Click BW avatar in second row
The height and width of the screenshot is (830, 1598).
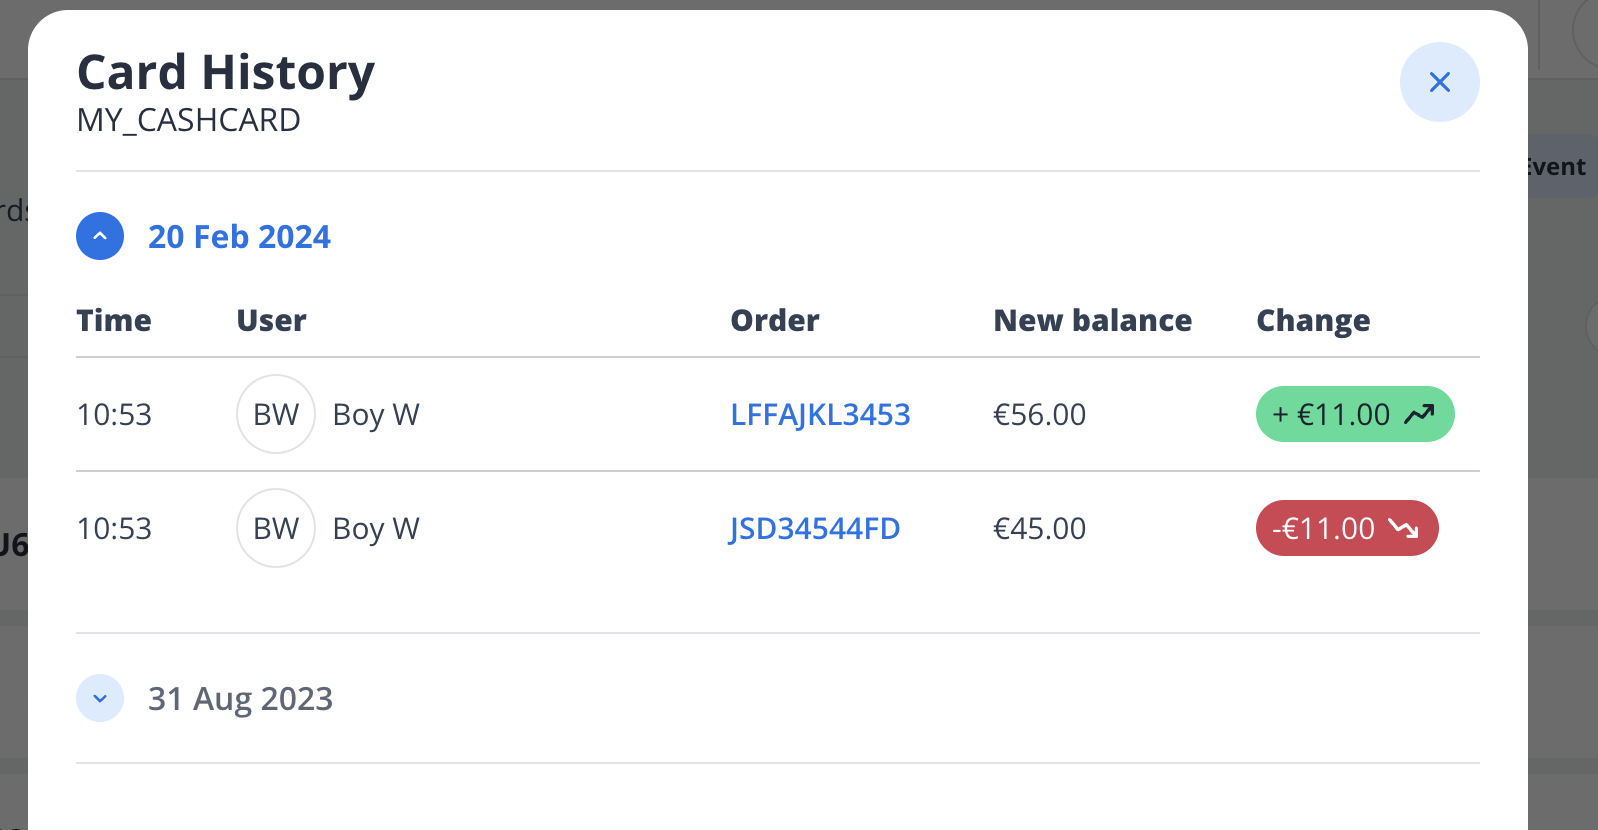click(x=276, y=528)
